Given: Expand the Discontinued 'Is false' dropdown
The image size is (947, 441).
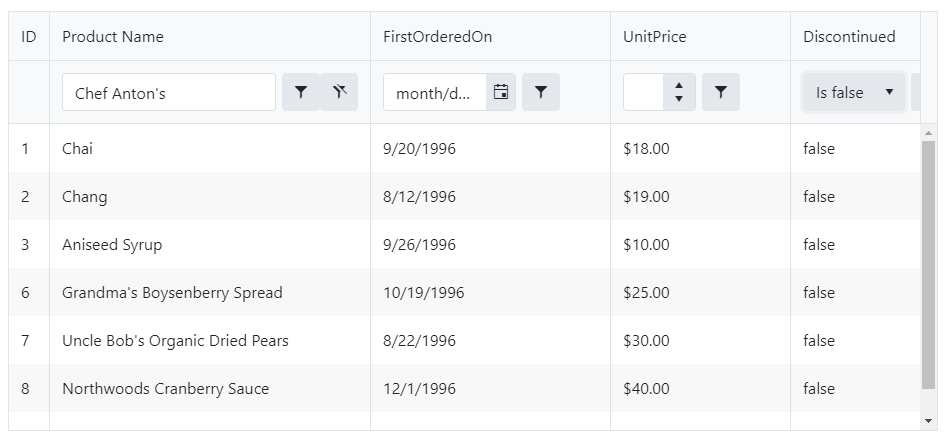Looking at the screenshot, I should [854, 92].
